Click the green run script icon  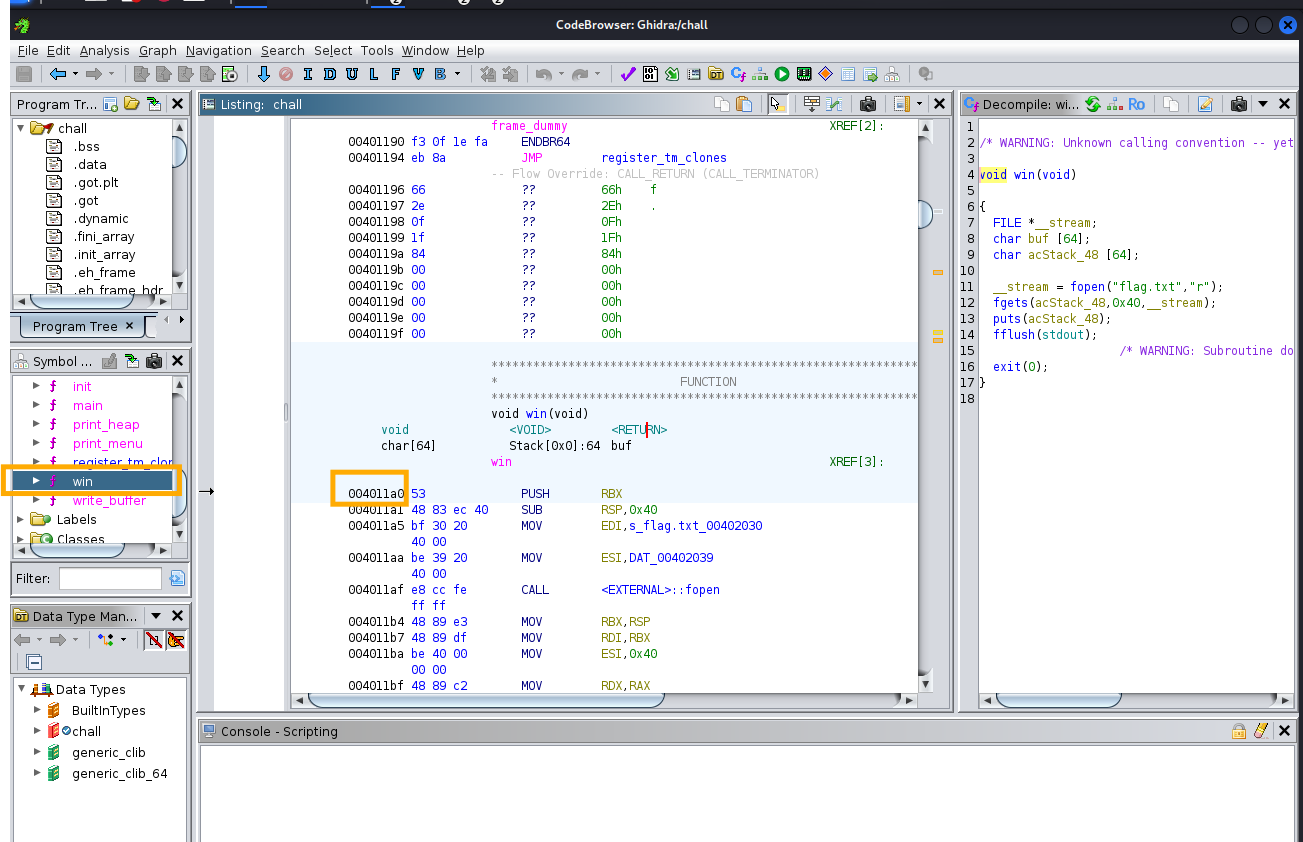[x=781, y=74]
